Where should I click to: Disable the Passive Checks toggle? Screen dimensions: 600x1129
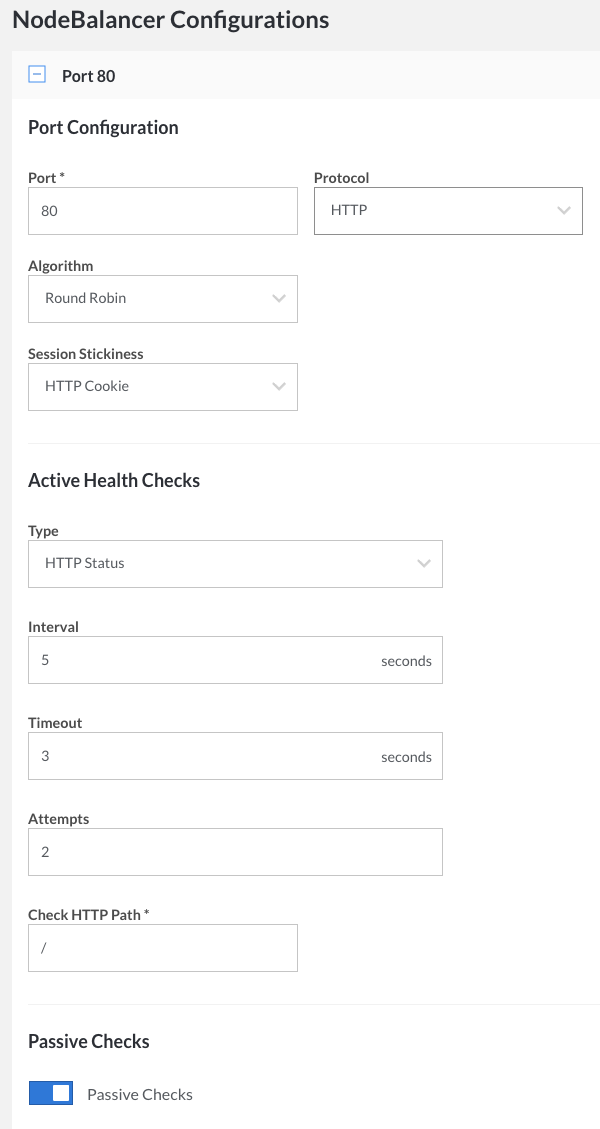pyautogui.click(x=49, y=1092)
